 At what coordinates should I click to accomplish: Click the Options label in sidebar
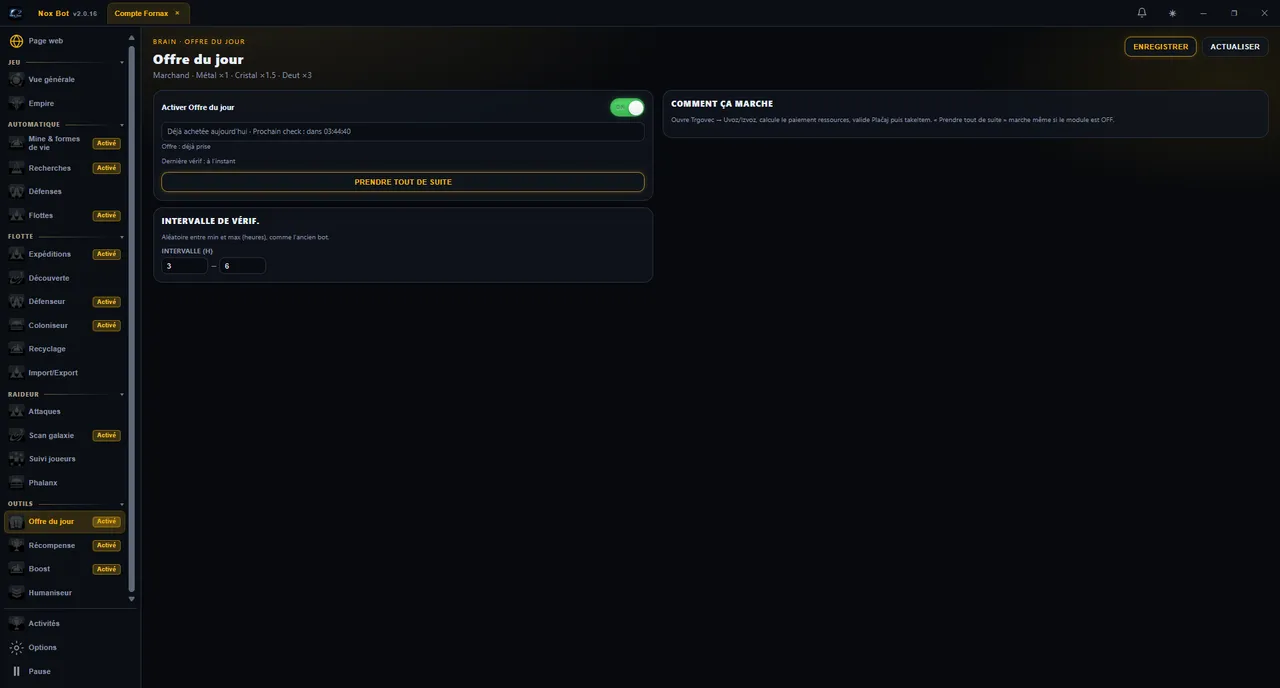pos(43,647)
